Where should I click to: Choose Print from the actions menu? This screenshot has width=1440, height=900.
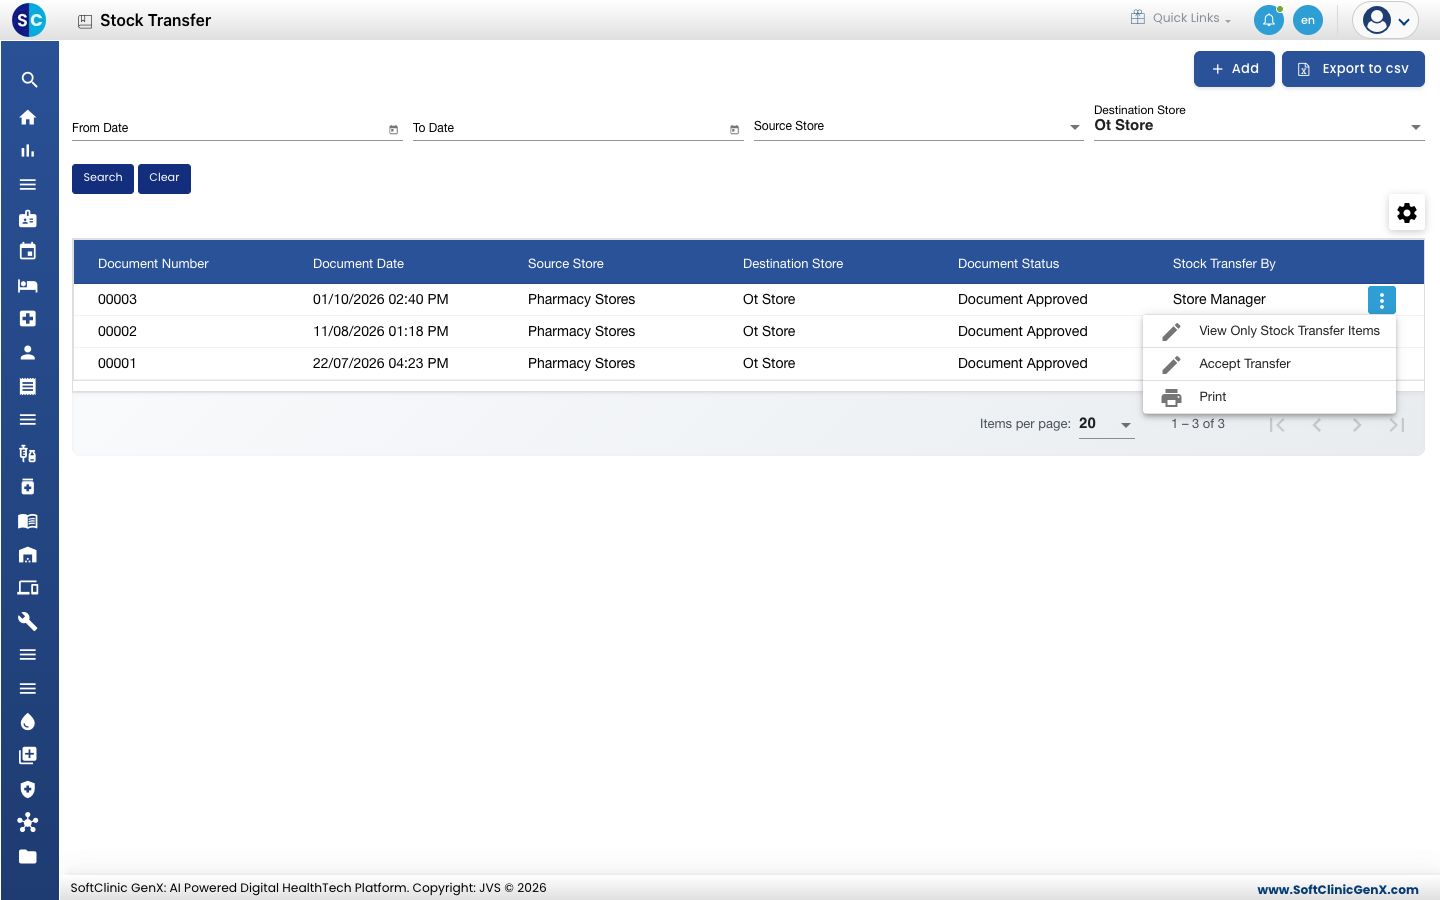(1269, 397)
